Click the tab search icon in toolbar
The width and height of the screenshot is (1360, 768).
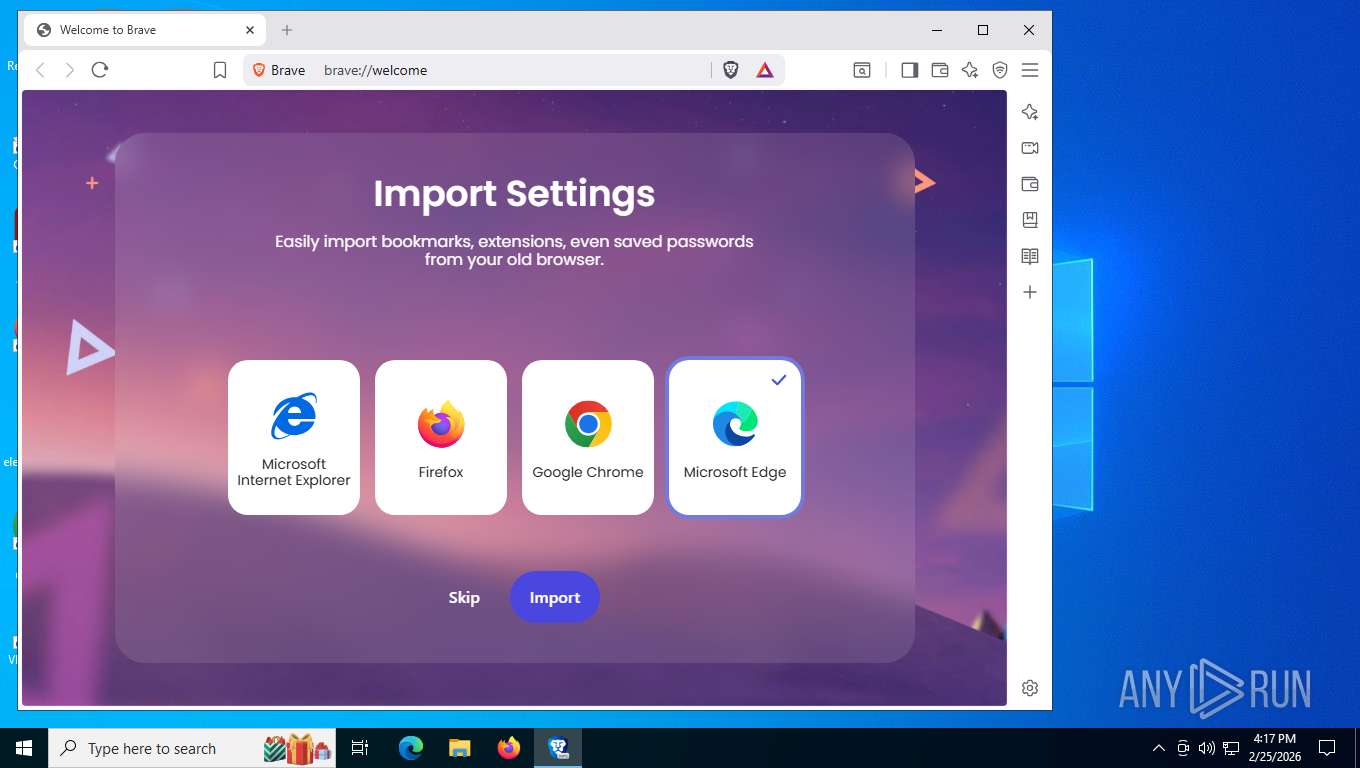click(862, 70)
